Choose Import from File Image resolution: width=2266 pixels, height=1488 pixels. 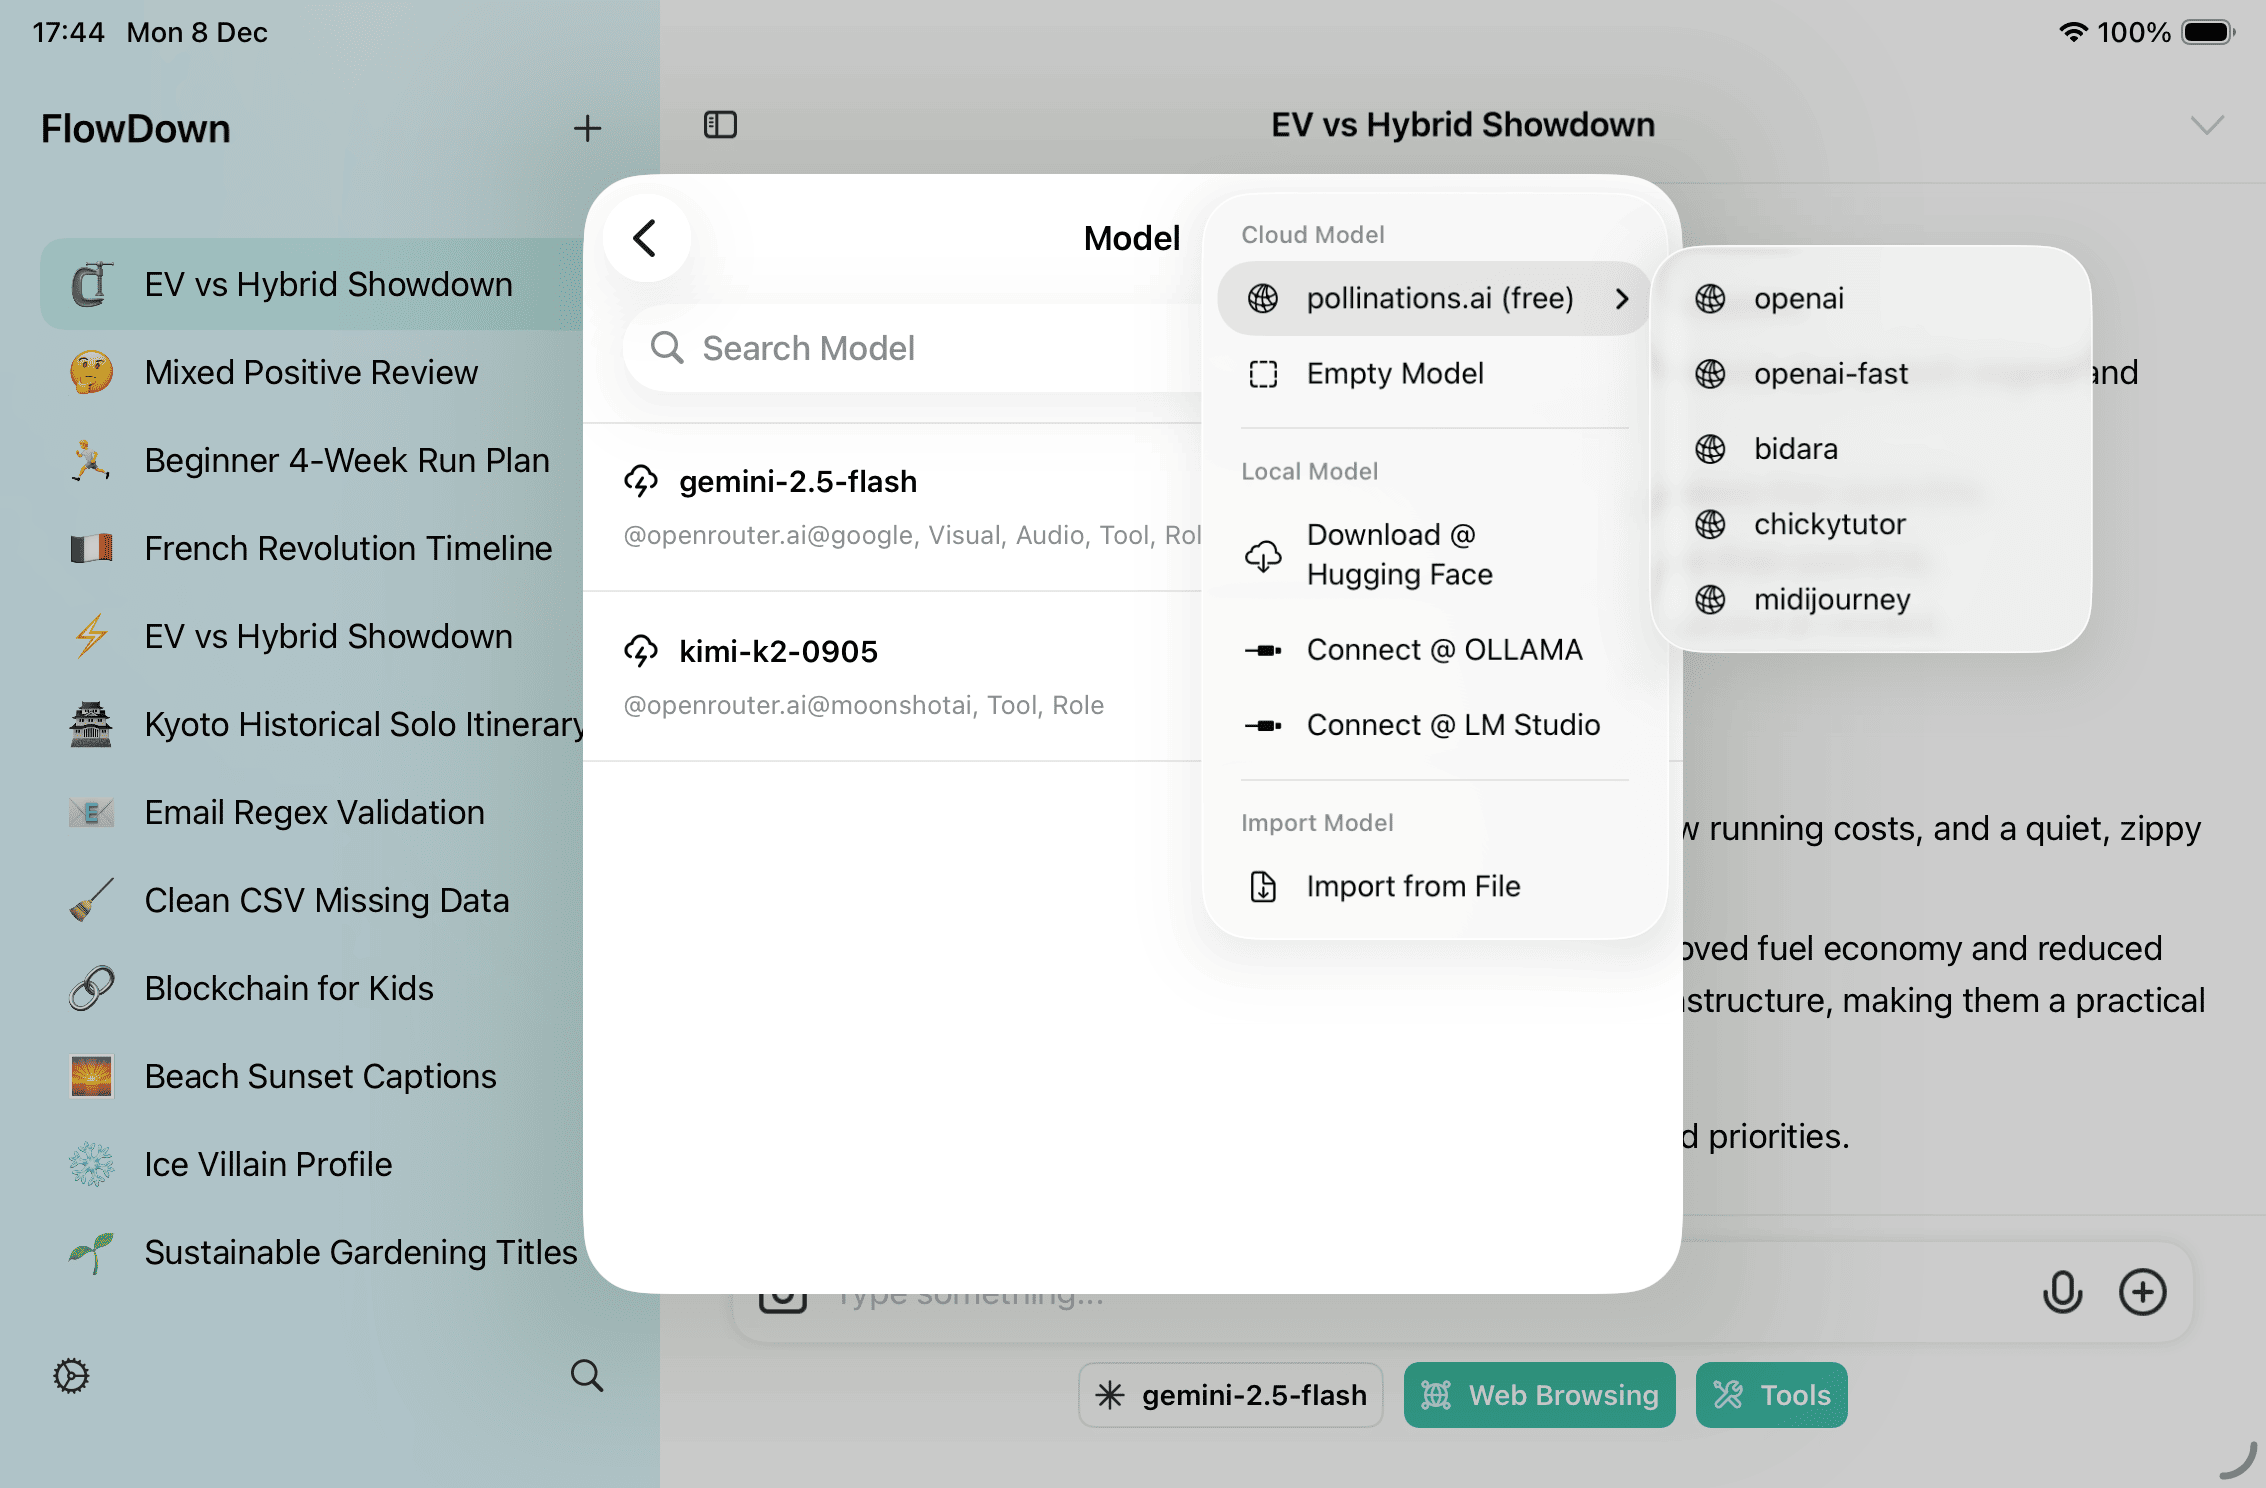pos(1412,886)
